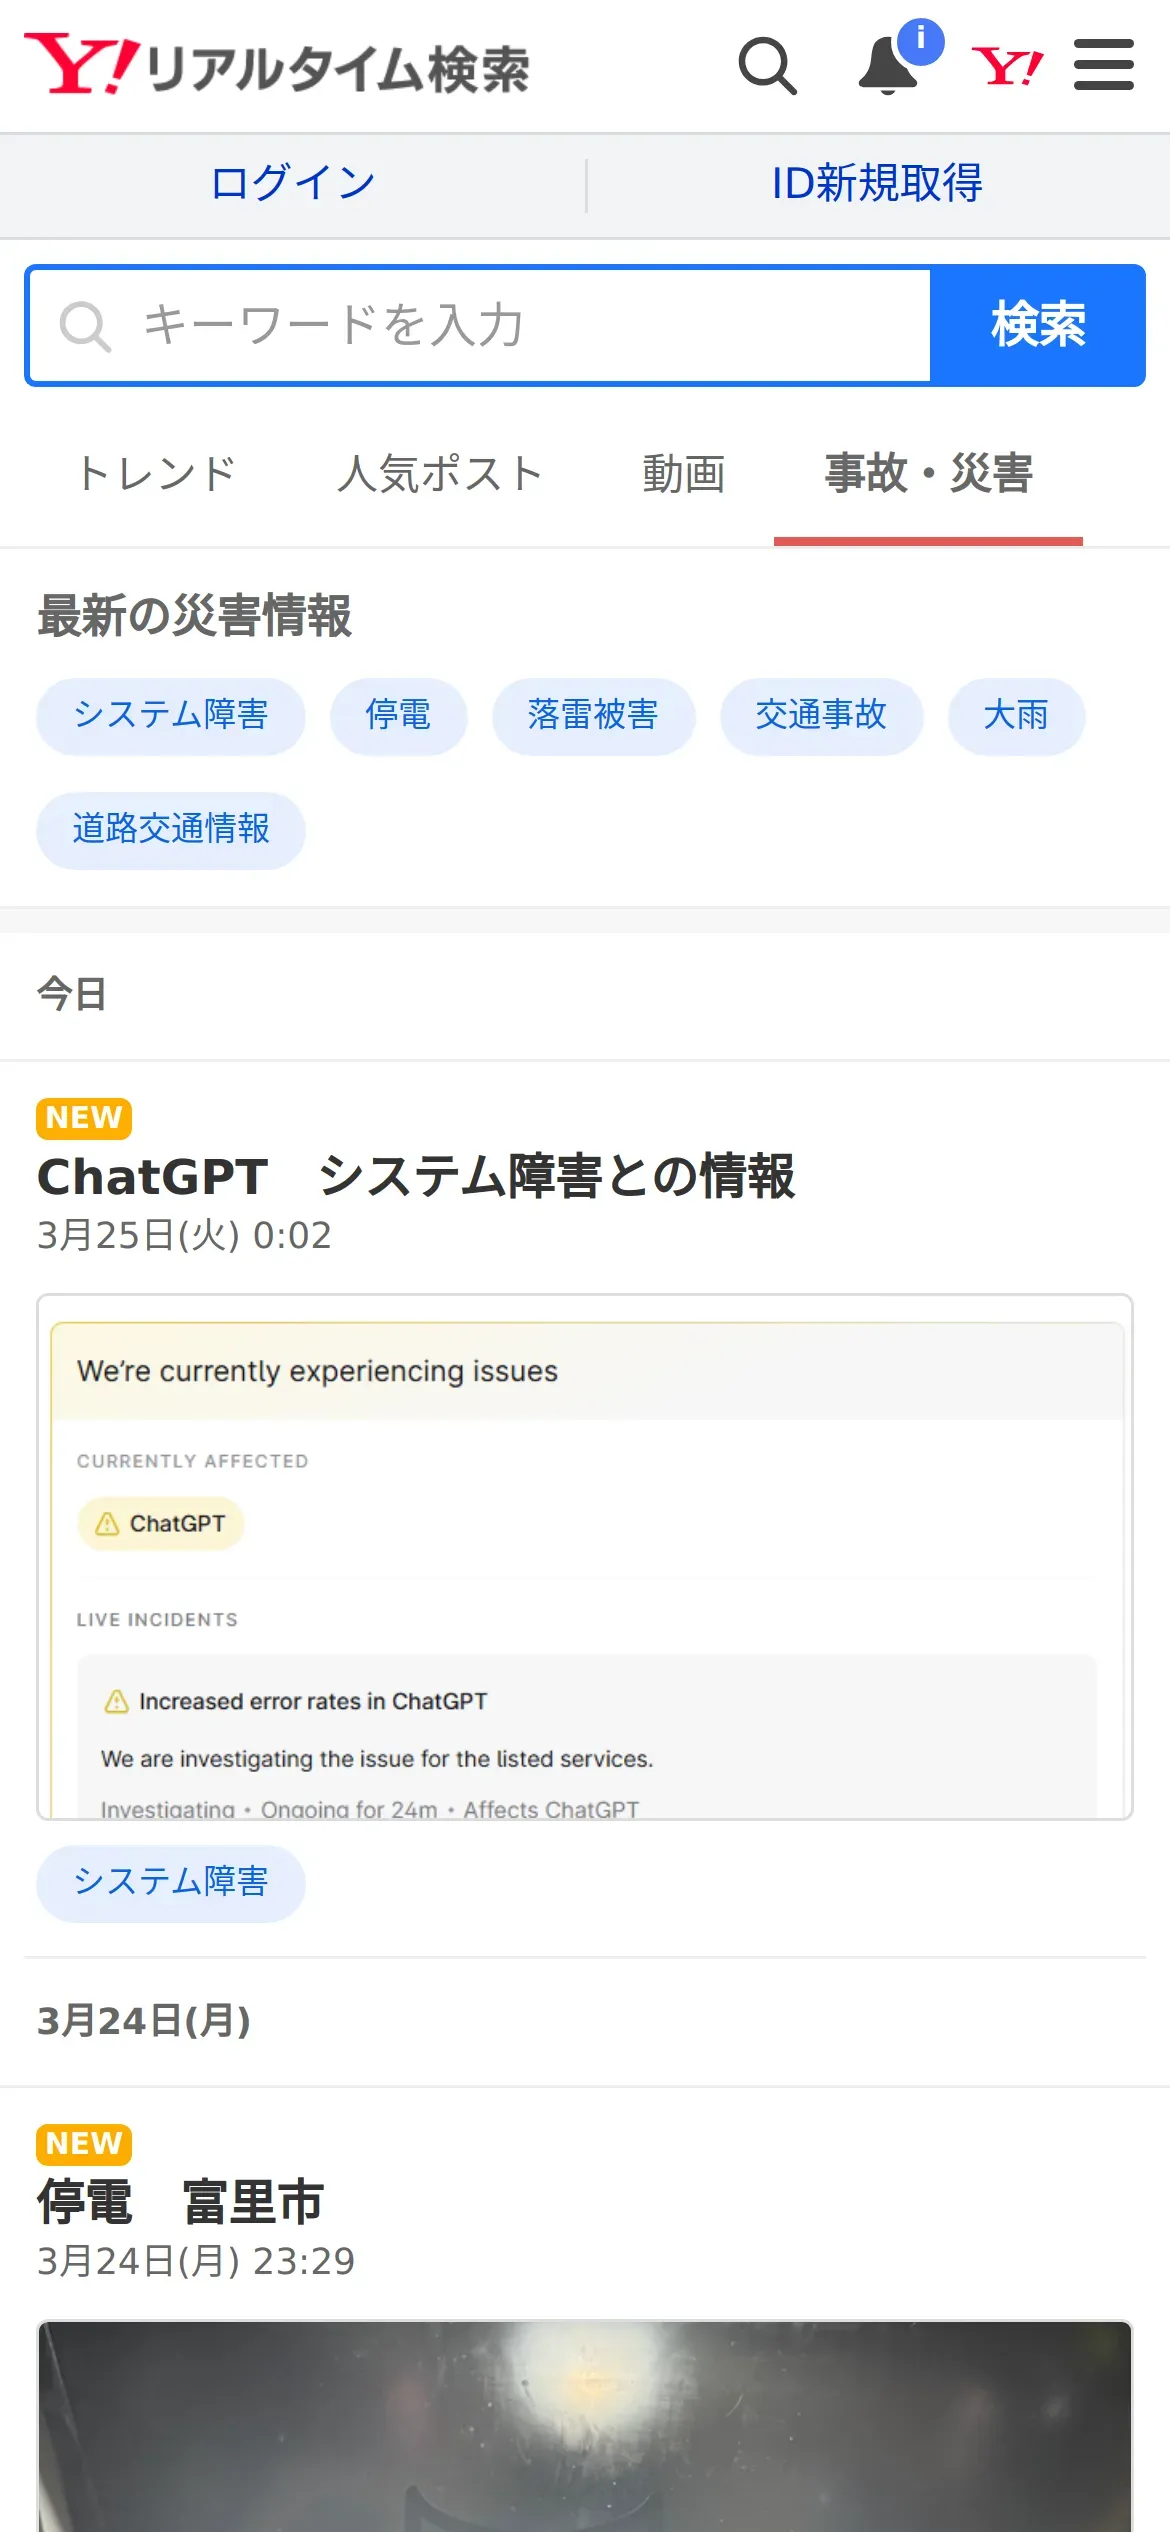This screenshot has width=1170, height=2532.
Task: Switch to the 人気ポスト tab
Action: [x=440, y=473]
